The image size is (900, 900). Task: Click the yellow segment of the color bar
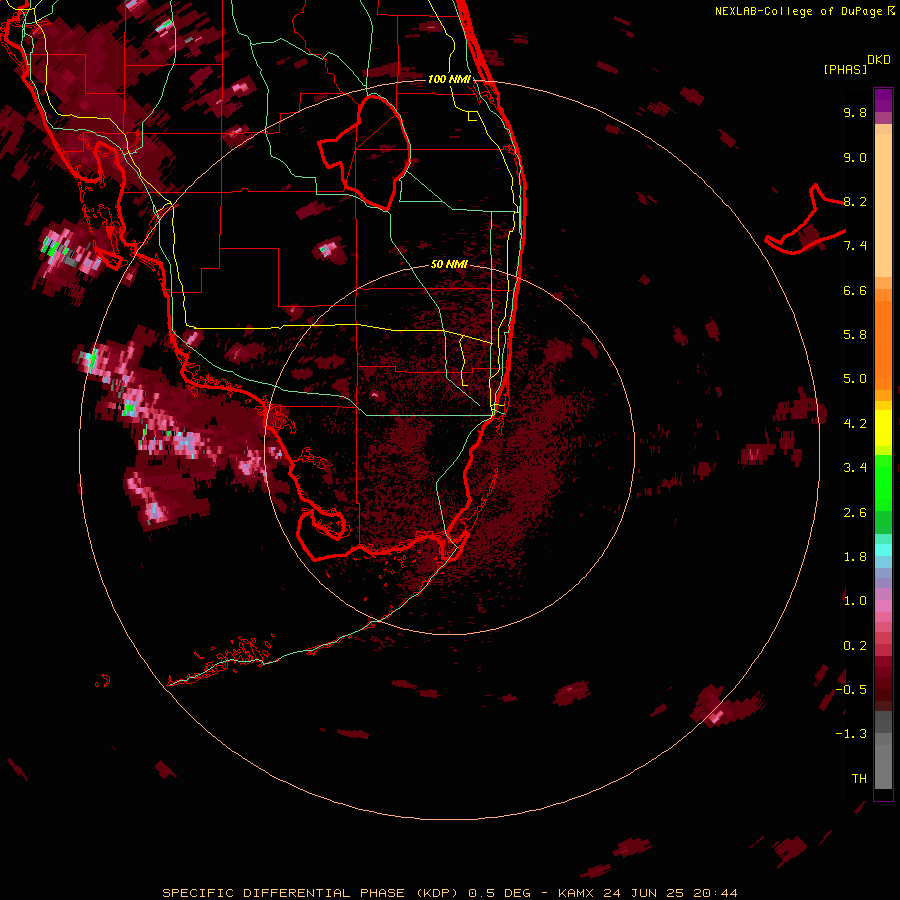click(x=883, y=428)
